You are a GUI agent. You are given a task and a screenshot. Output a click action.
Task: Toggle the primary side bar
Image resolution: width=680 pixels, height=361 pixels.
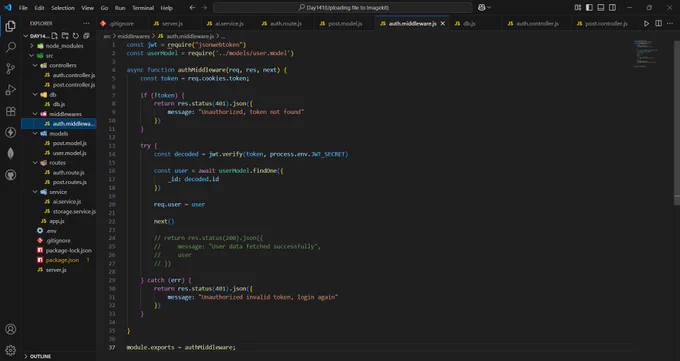pyautogui.click(x=589, y=7)
